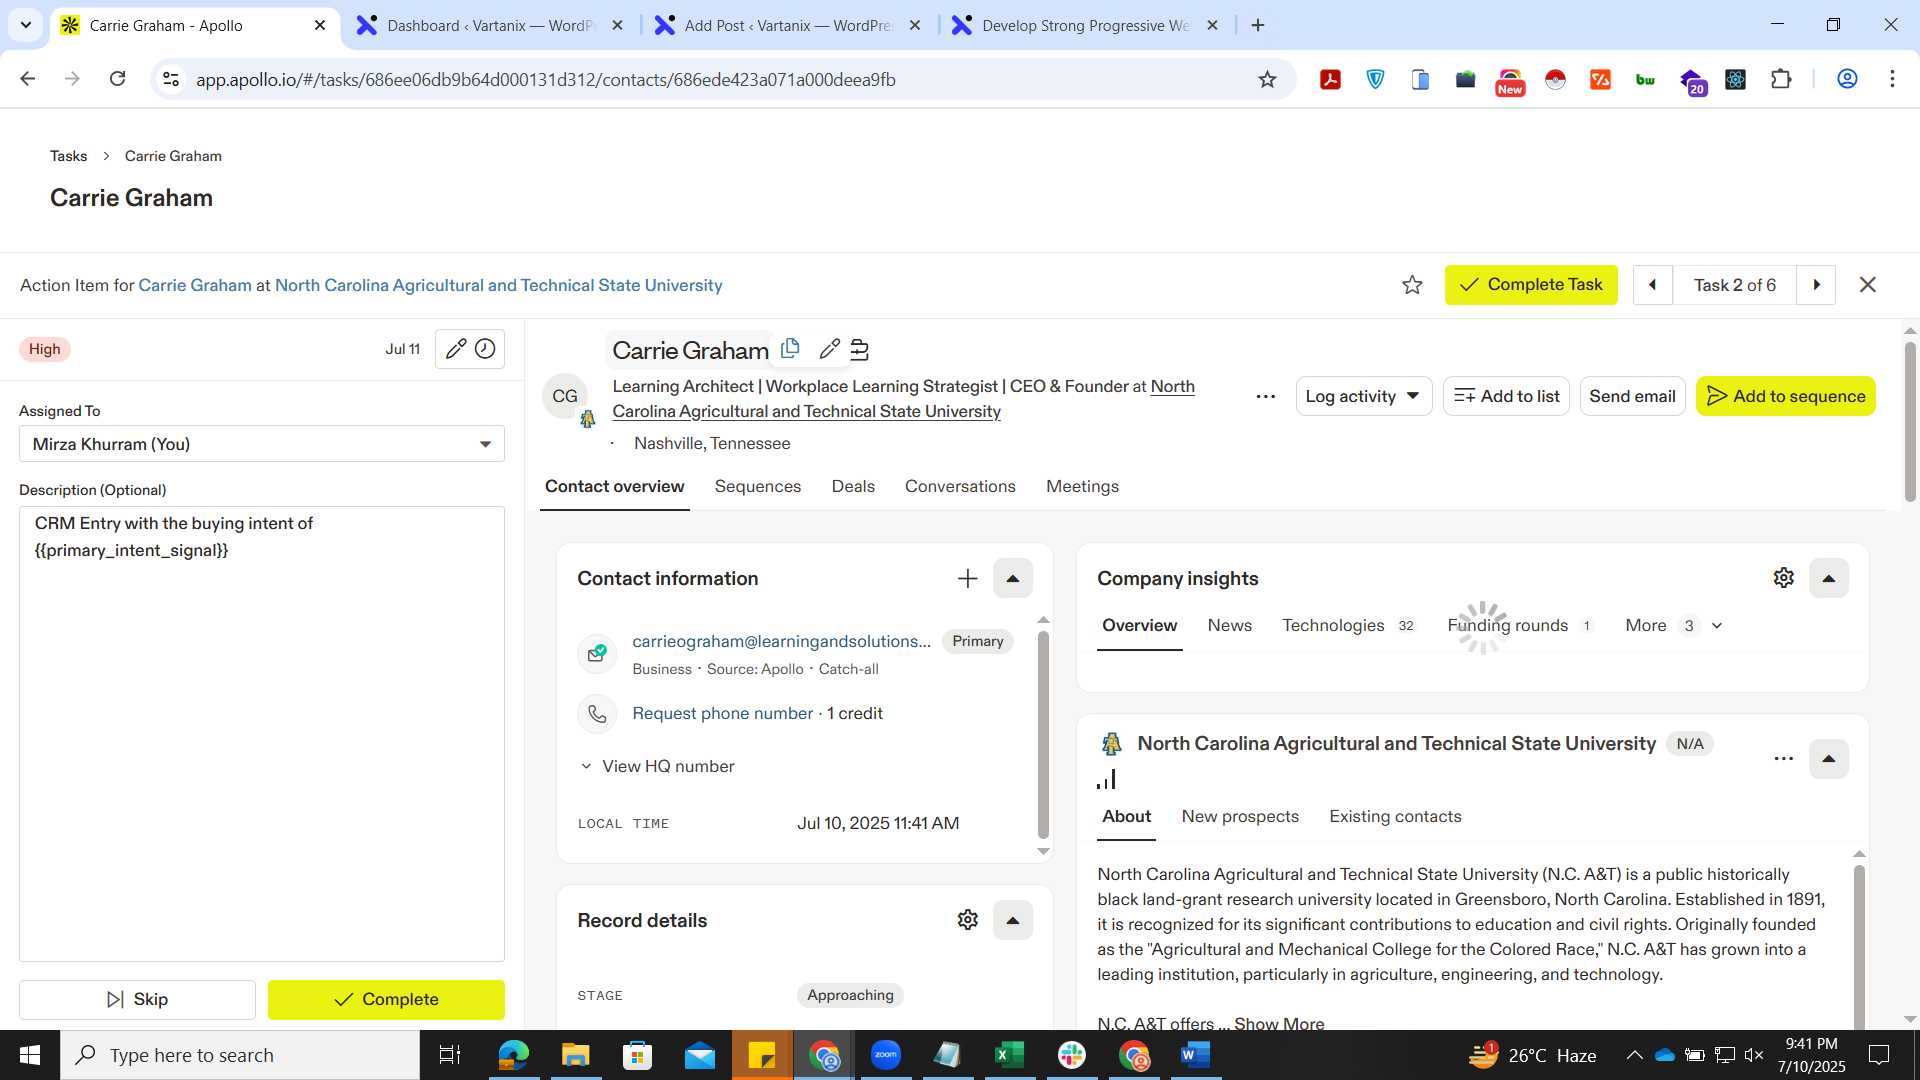The image size is (1920, 1080).
Task: Open the reschedule clock icon
Action: (485, 348)
